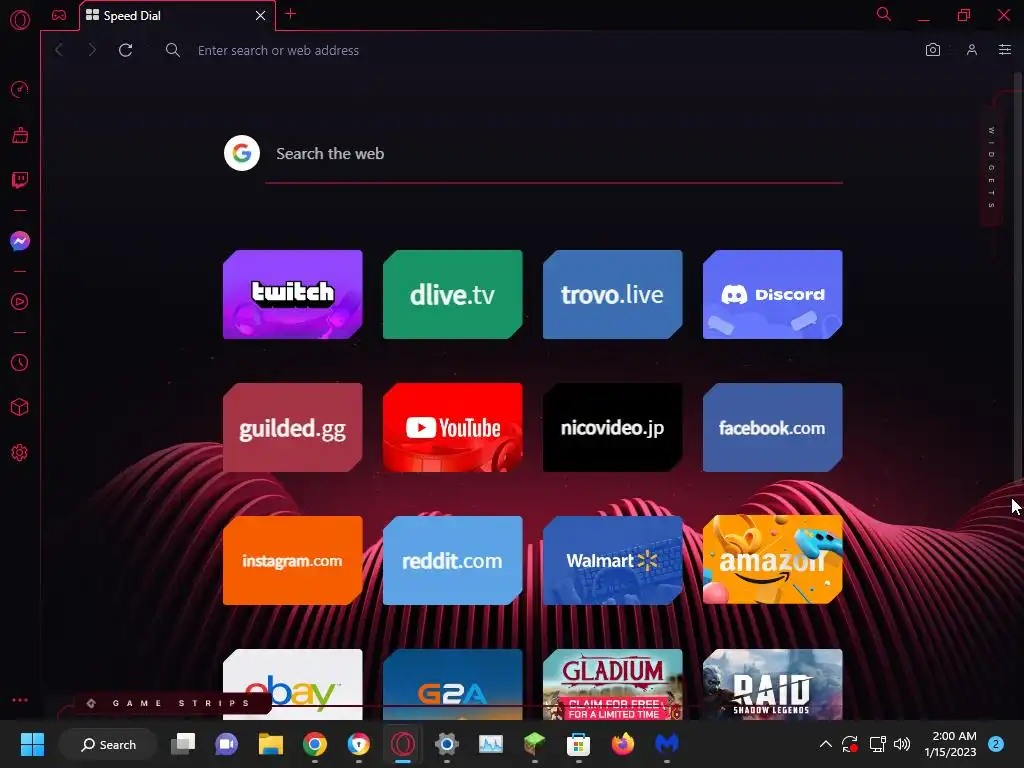Open the volume speaker tray icon
Image resolution: width=1024 pixels, height=768 pixels.
tap(902, 744)
